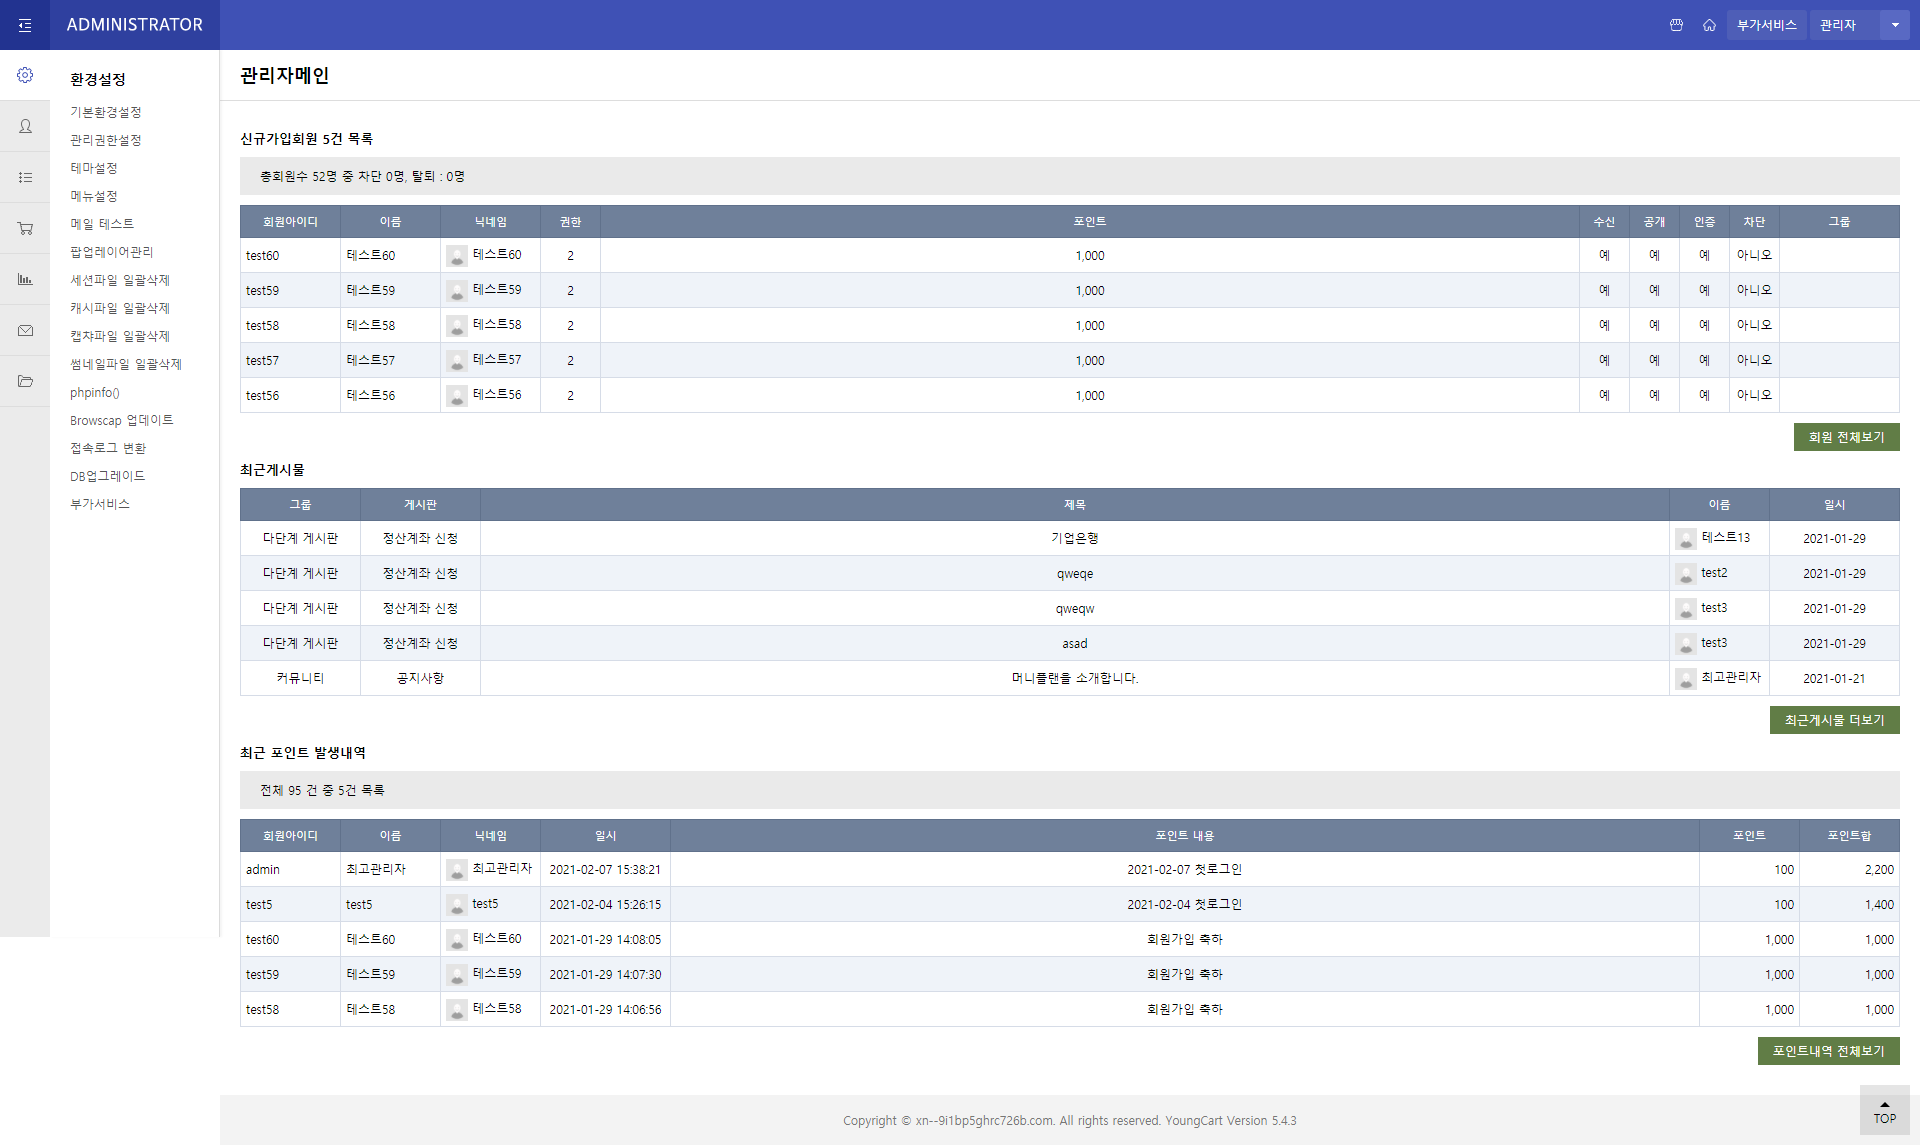Select 기본환경설정 in the side menu

click(106, 112)
